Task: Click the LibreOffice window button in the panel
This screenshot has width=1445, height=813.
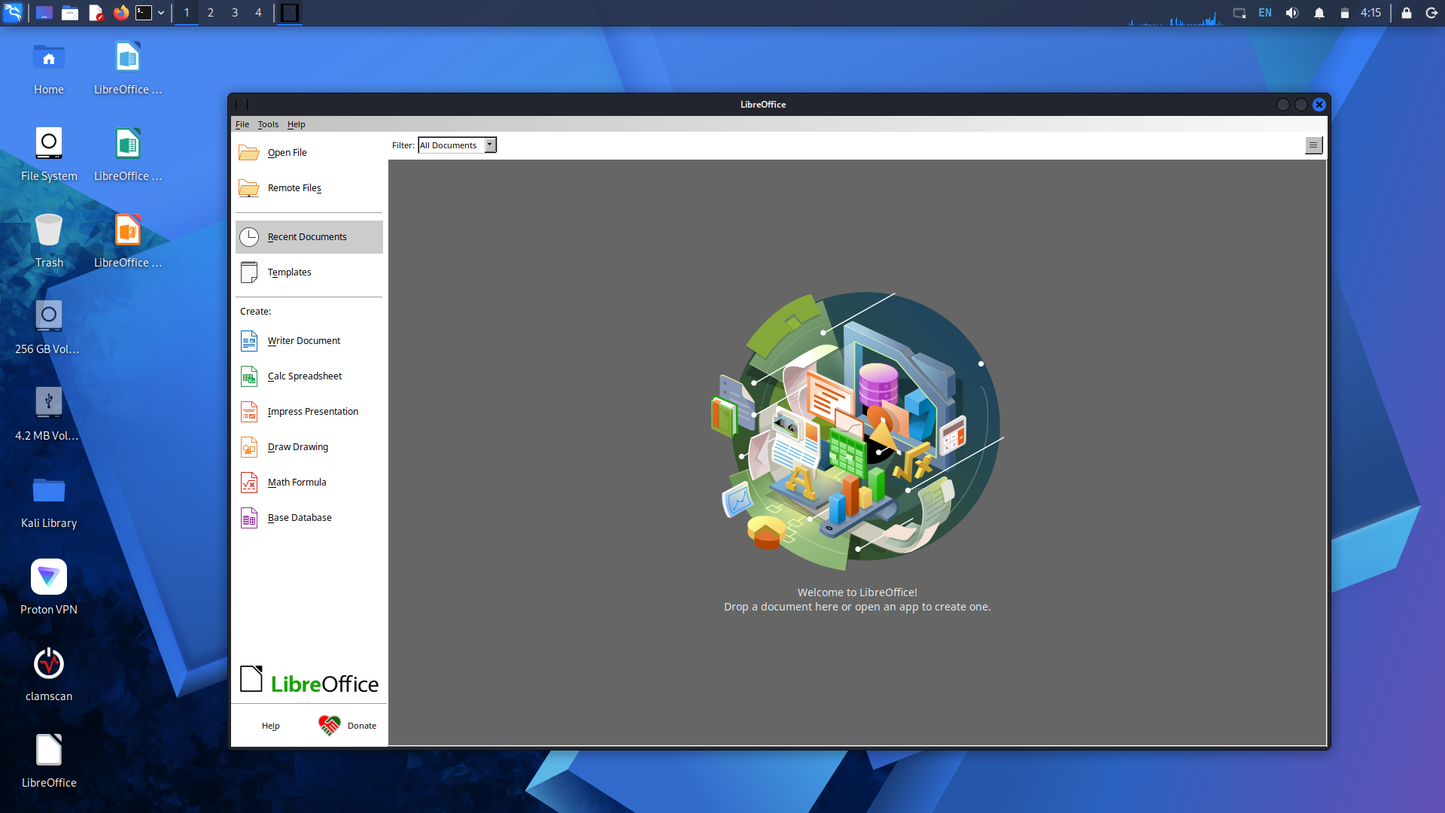Action: pos(289,13)
